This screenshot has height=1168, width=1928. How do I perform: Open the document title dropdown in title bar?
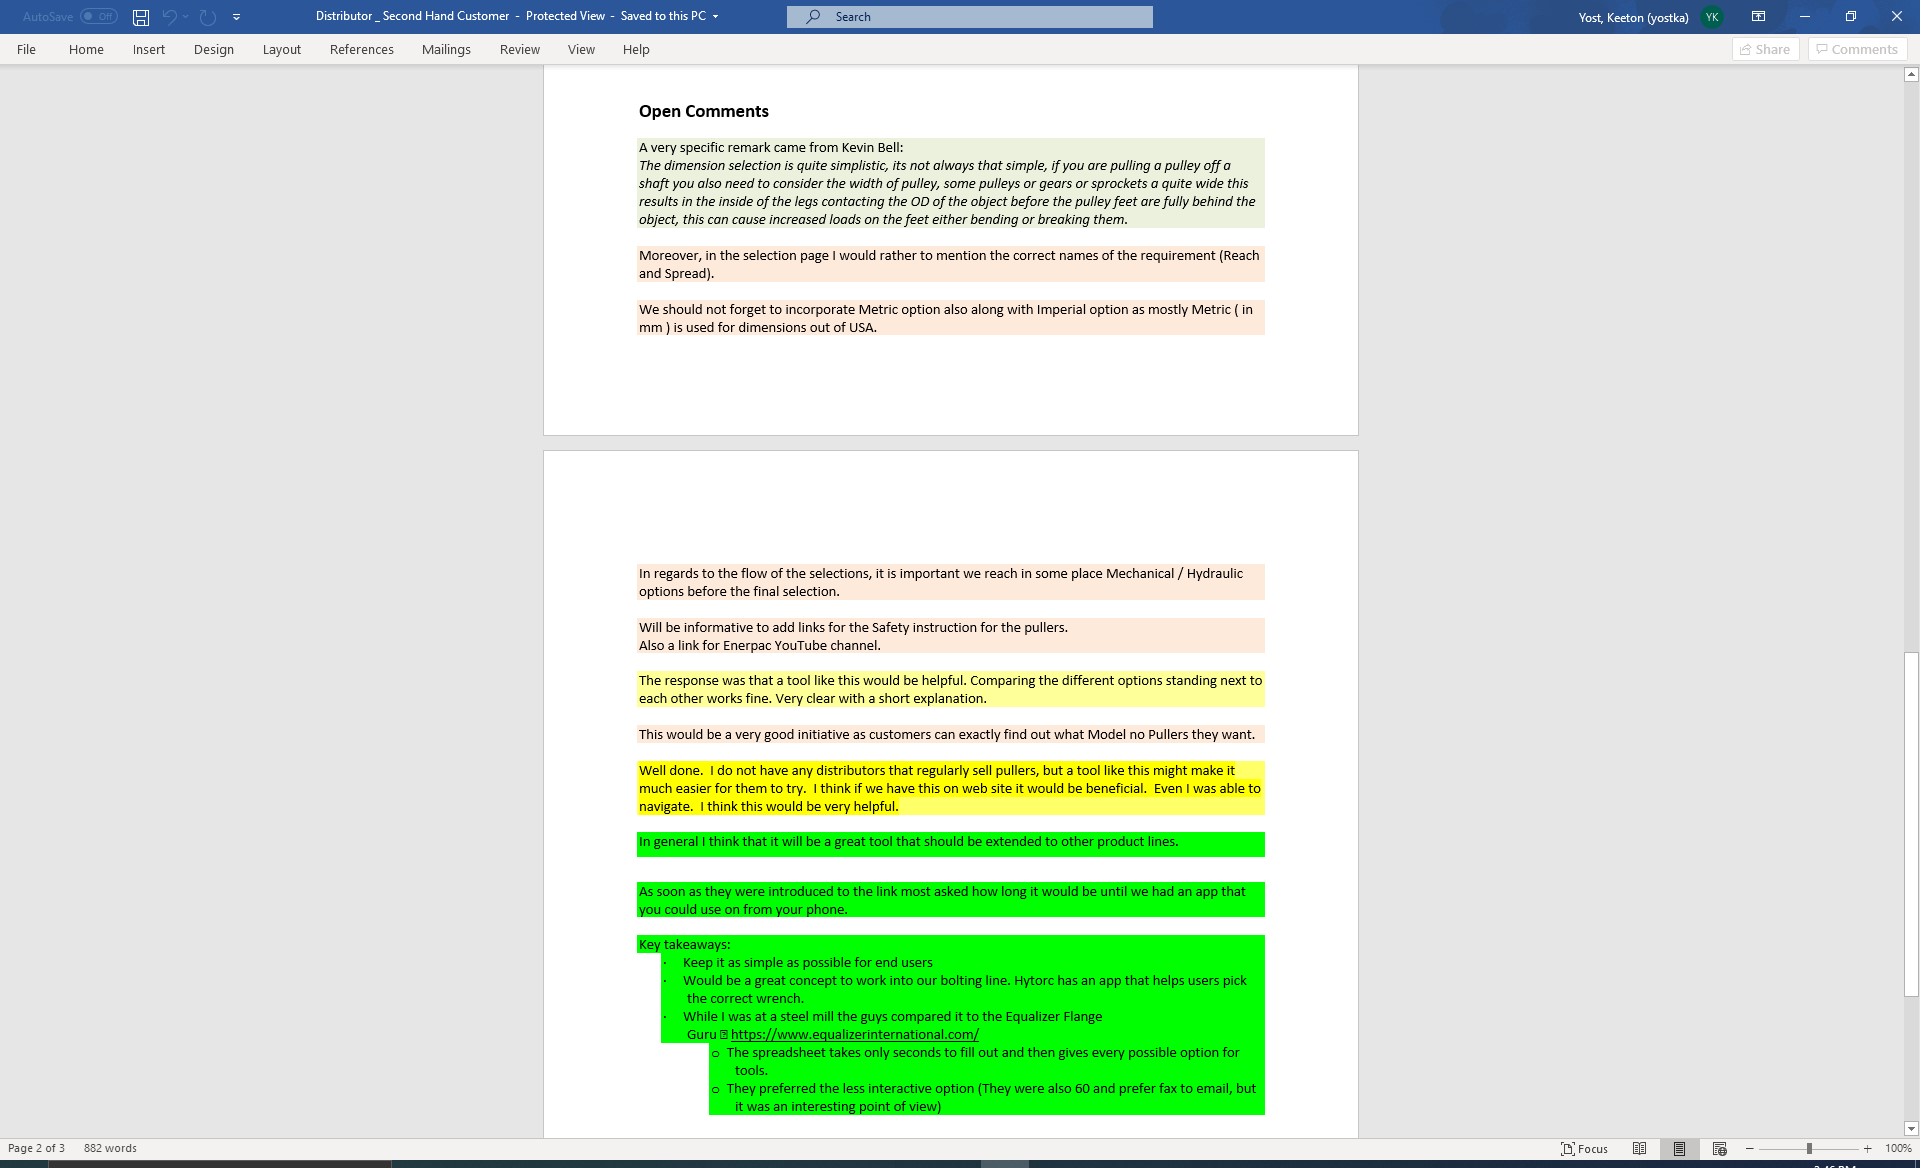[x=714, y=16]
